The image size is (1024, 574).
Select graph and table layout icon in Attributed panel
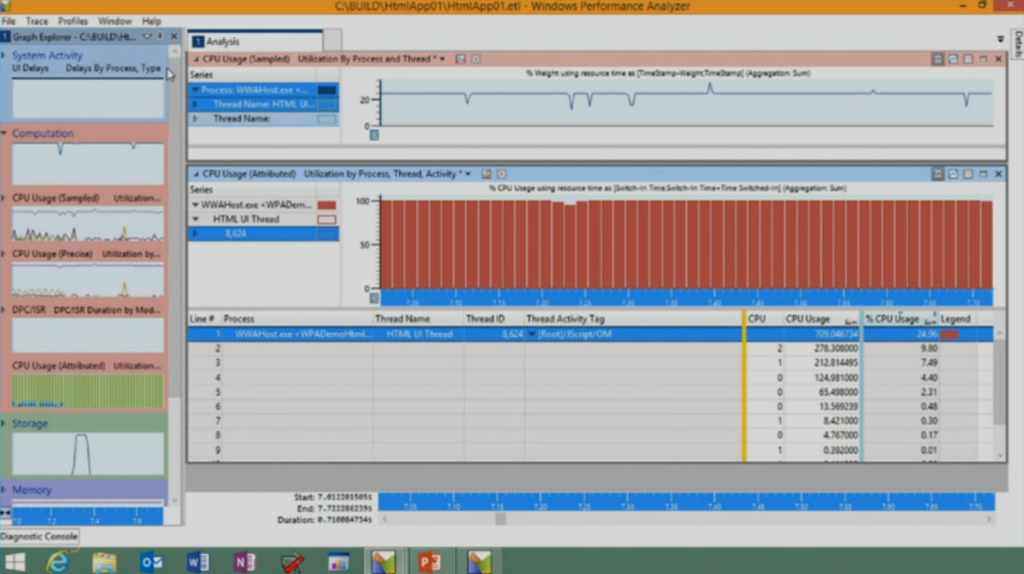pos(953,174)
